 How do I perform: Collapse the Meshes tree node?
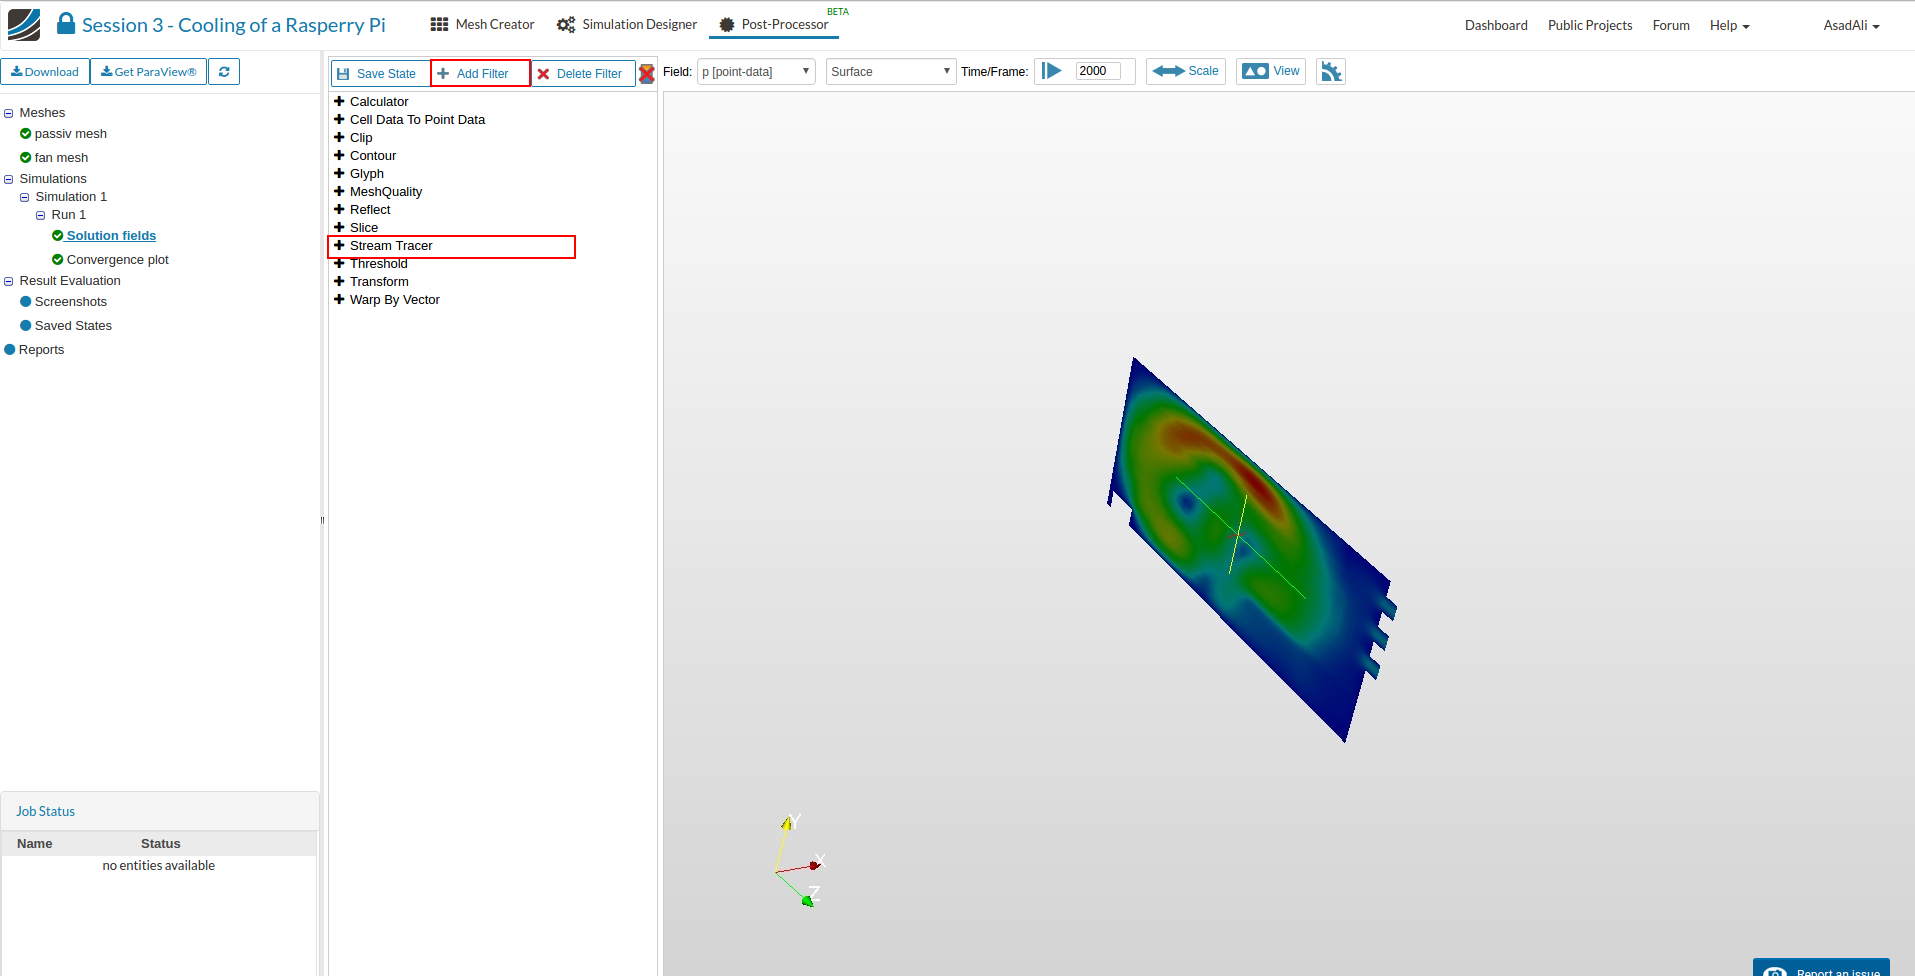(x=9, y=113)
